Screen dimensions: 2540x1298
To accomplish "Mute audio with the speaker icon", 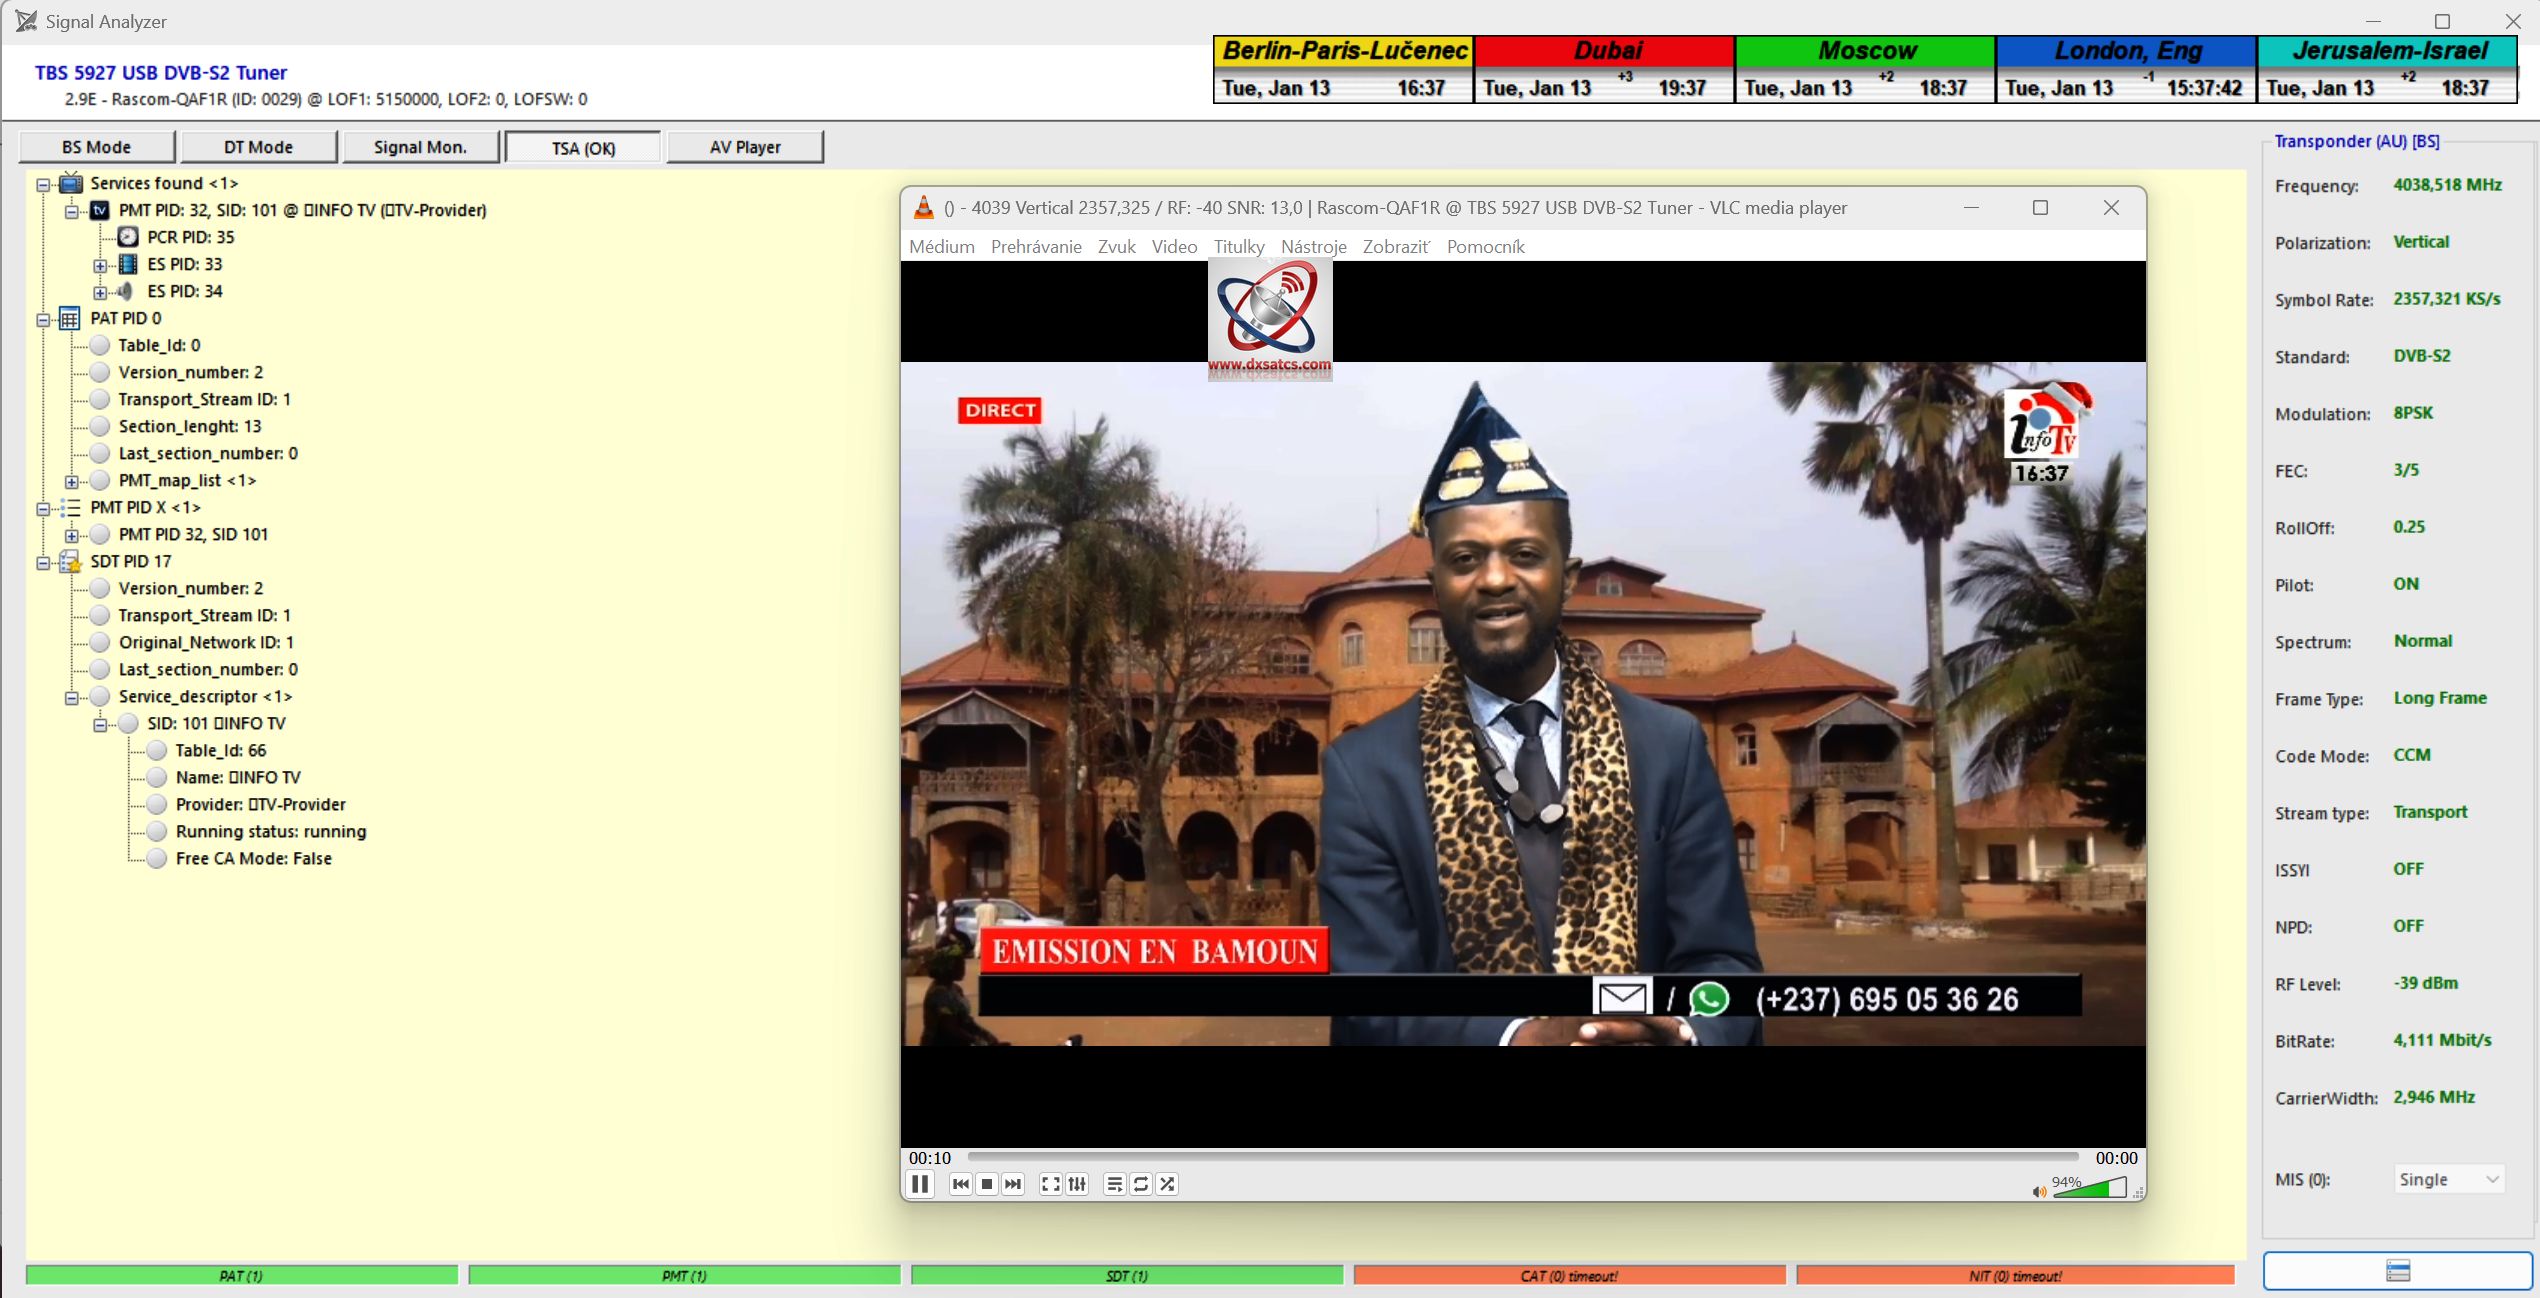I will coord(2038,1191).
